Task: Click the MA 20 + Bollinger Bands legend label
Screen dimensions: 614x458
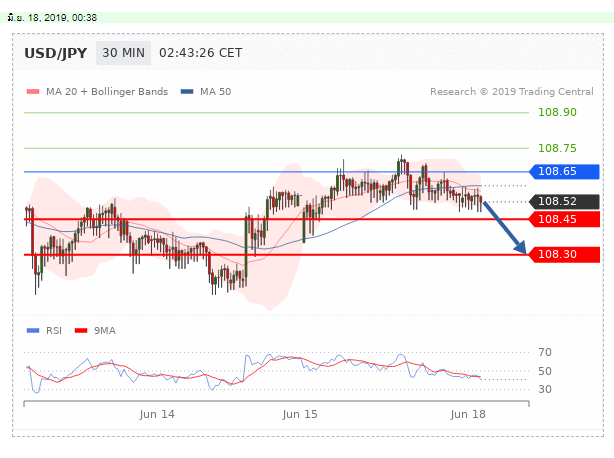Action: pyautogui.click(x=107, y=92)
